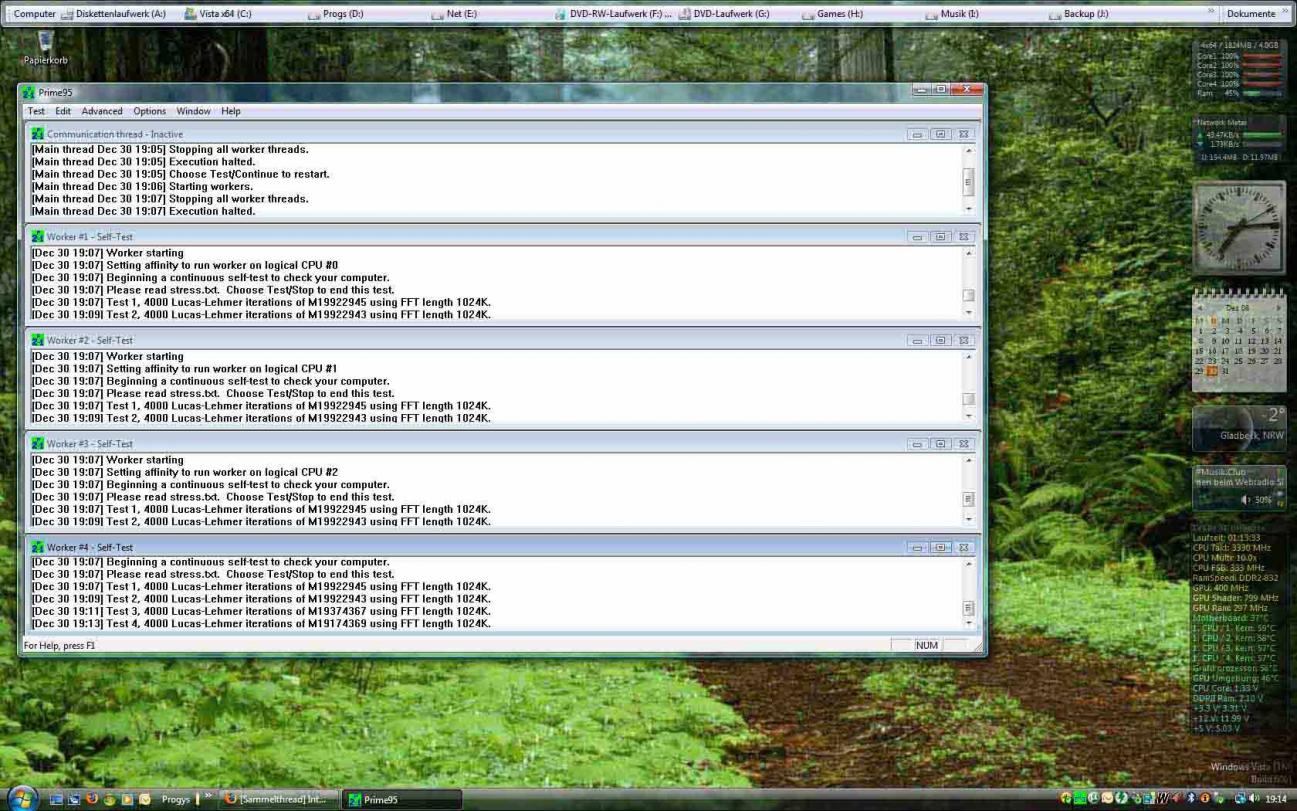Click Worker #1 'logical CPU #0' line
The height and width of the screenshot is (811, 1297).
185,265
